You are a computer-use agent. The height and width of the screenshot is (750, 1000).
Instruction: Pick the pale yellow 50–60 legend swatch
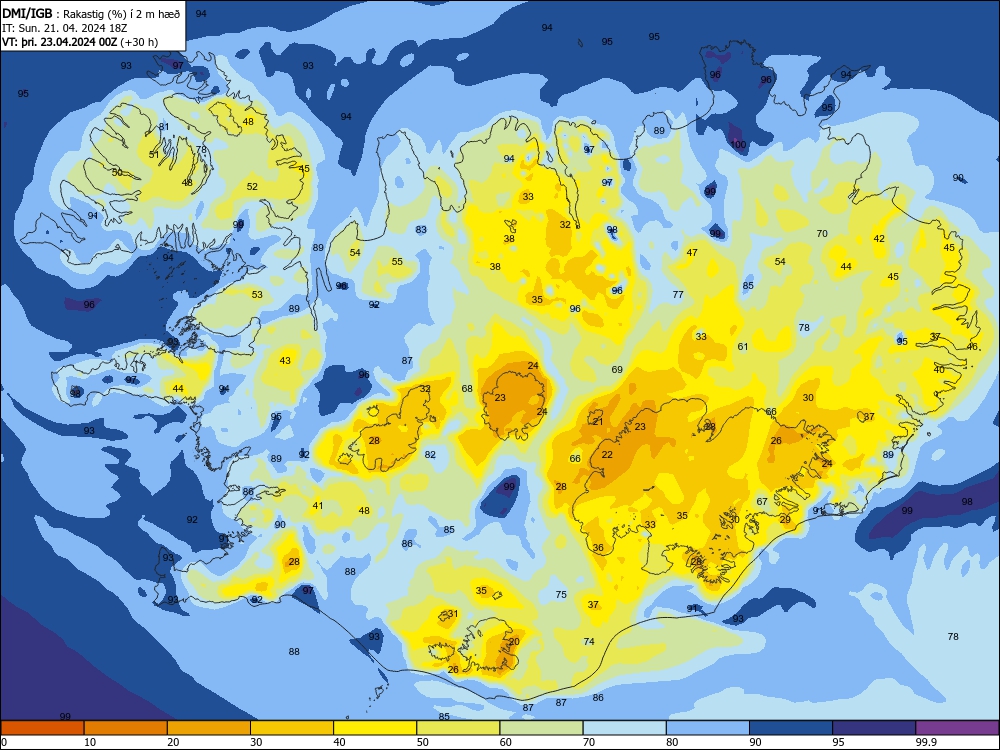458,728
